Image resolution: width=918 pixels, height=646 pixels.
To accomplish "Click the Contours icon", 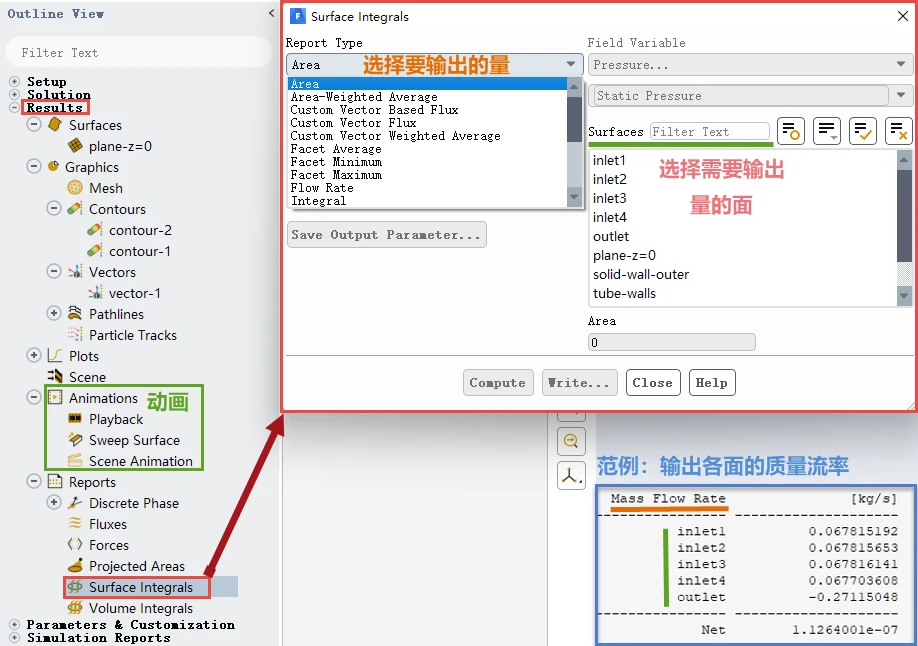I will tap(75, 209).
